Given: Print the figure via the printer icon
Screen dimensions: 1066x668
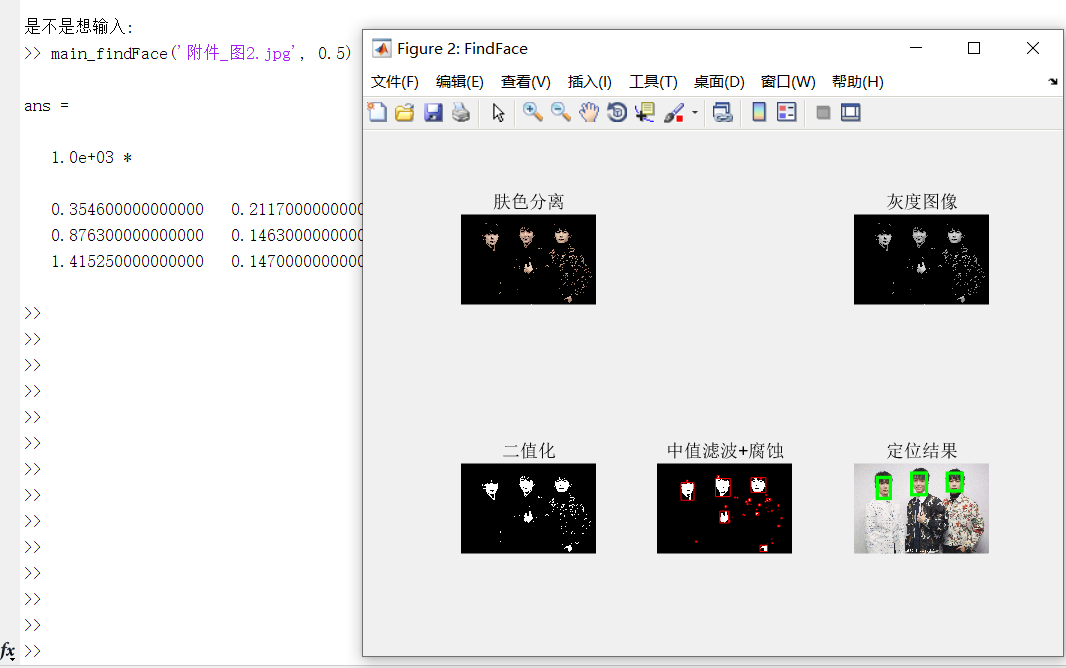Looking at the screenshot, I should [460, 112].
